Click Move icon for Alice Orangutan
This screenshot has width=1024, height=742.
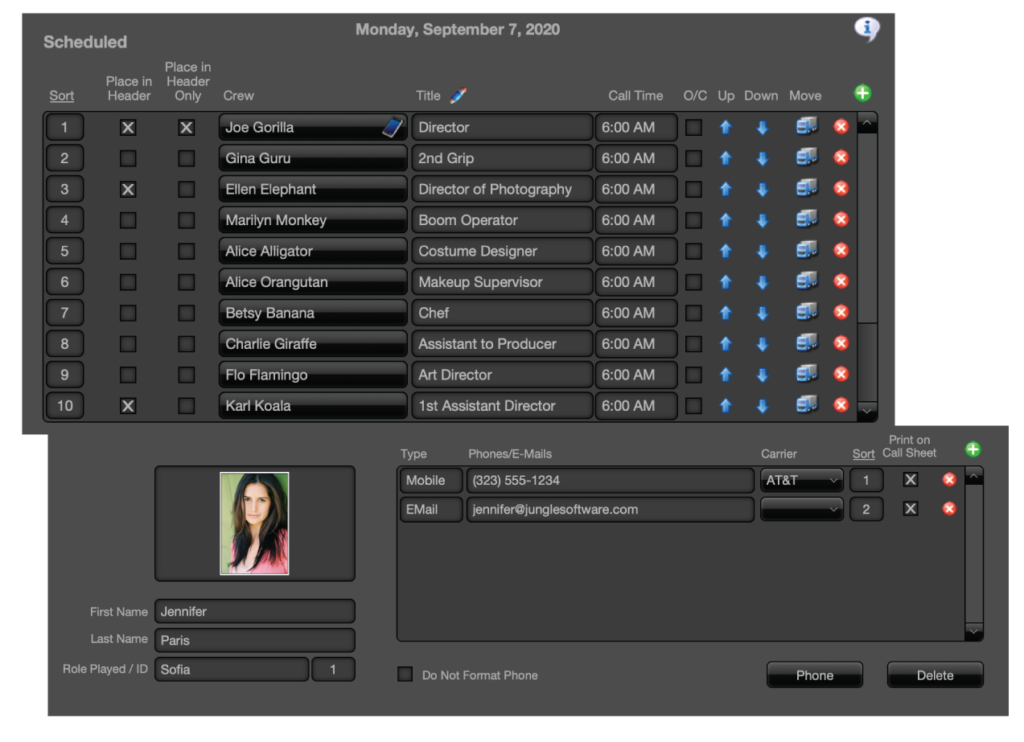[x=807, y=281]
